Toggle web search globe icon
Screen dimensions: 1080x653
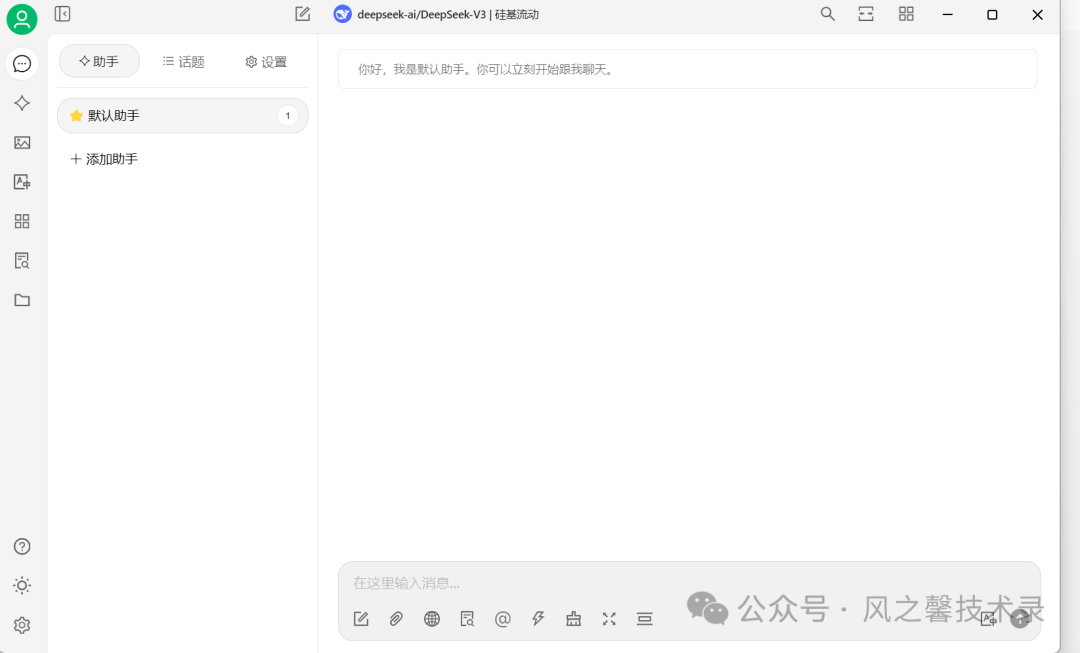[432, 619]
